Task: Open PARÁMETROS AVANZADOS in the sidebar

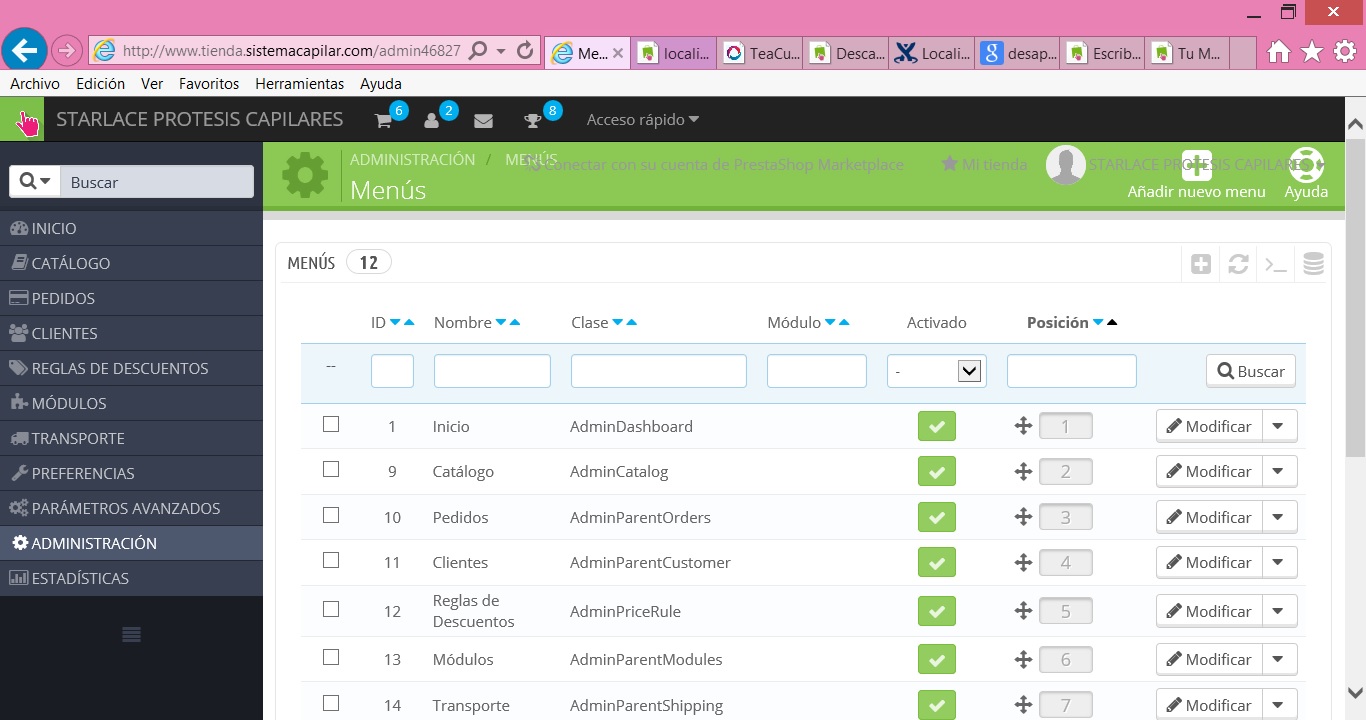Action: tap(131, 508)
